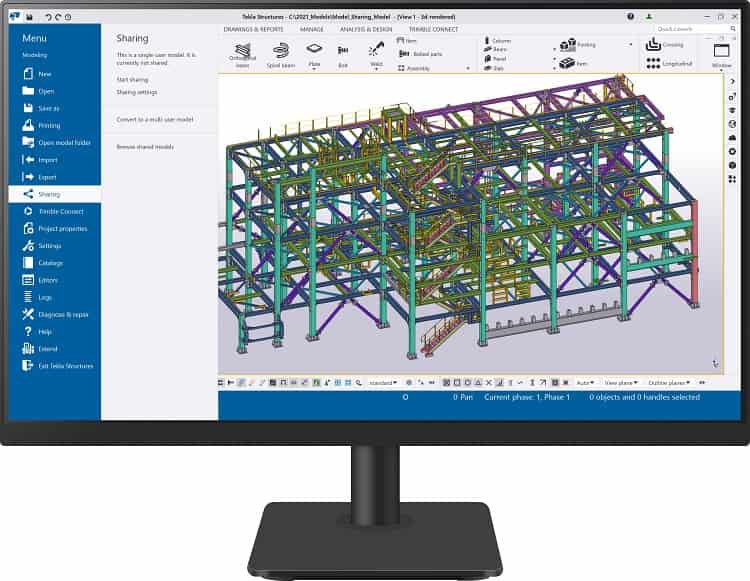
Task: Select the Footing tool icon
Action: pos(569,45)
